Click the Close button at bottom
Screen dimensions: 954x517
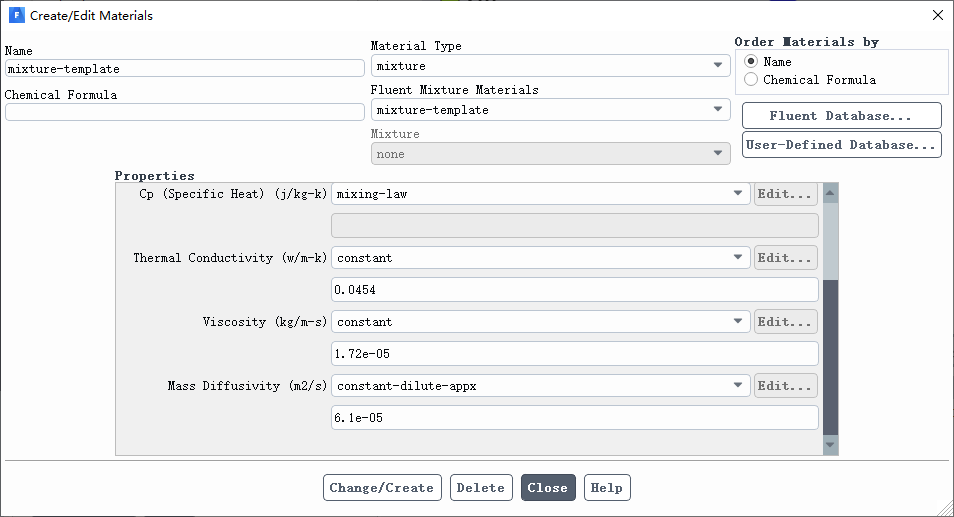(x=548, y=488)
